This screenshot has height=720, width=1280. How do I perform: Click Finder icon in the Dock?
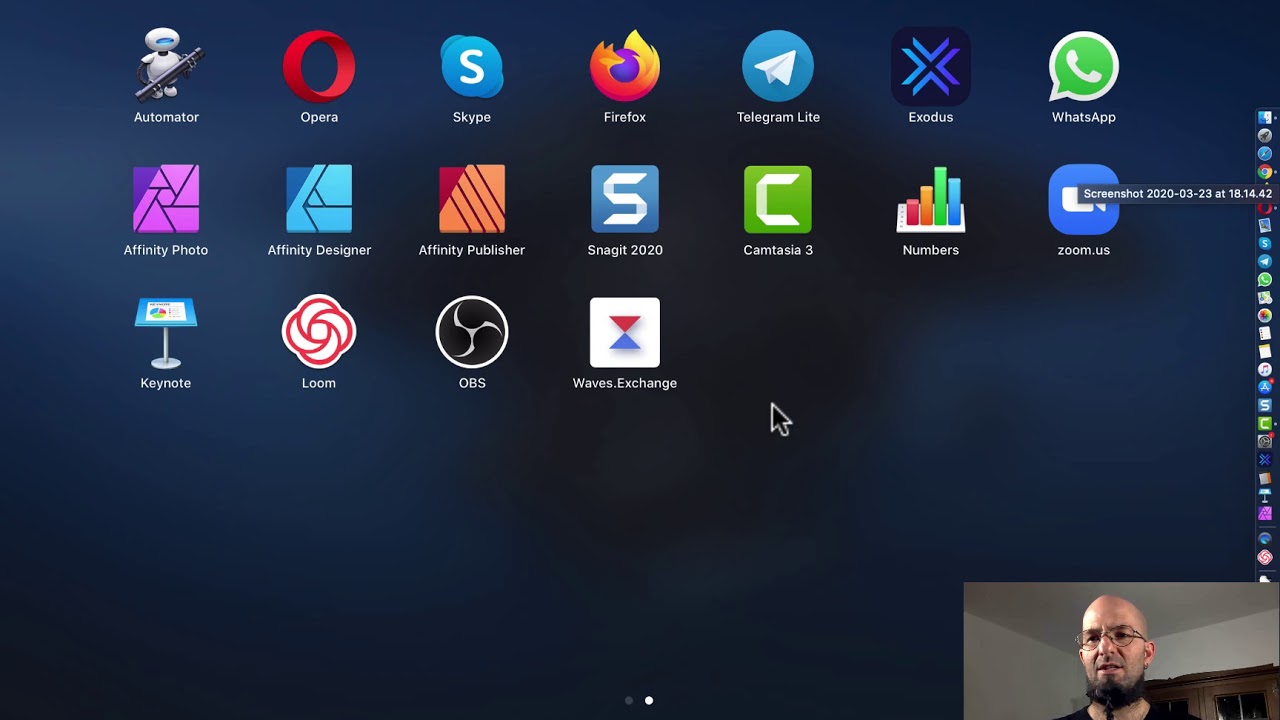point(1265,117)
